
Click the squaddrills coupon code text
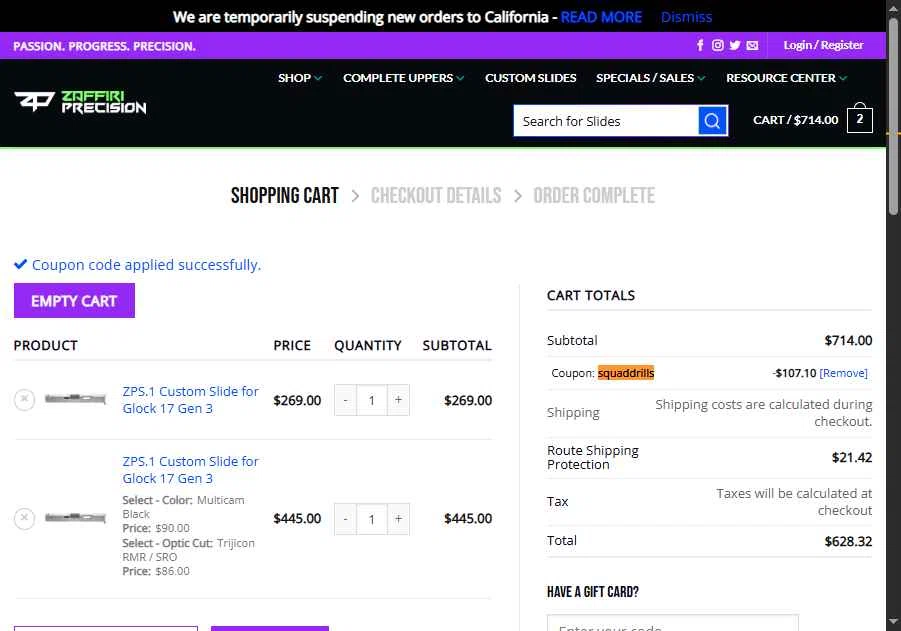coord(626,373)
